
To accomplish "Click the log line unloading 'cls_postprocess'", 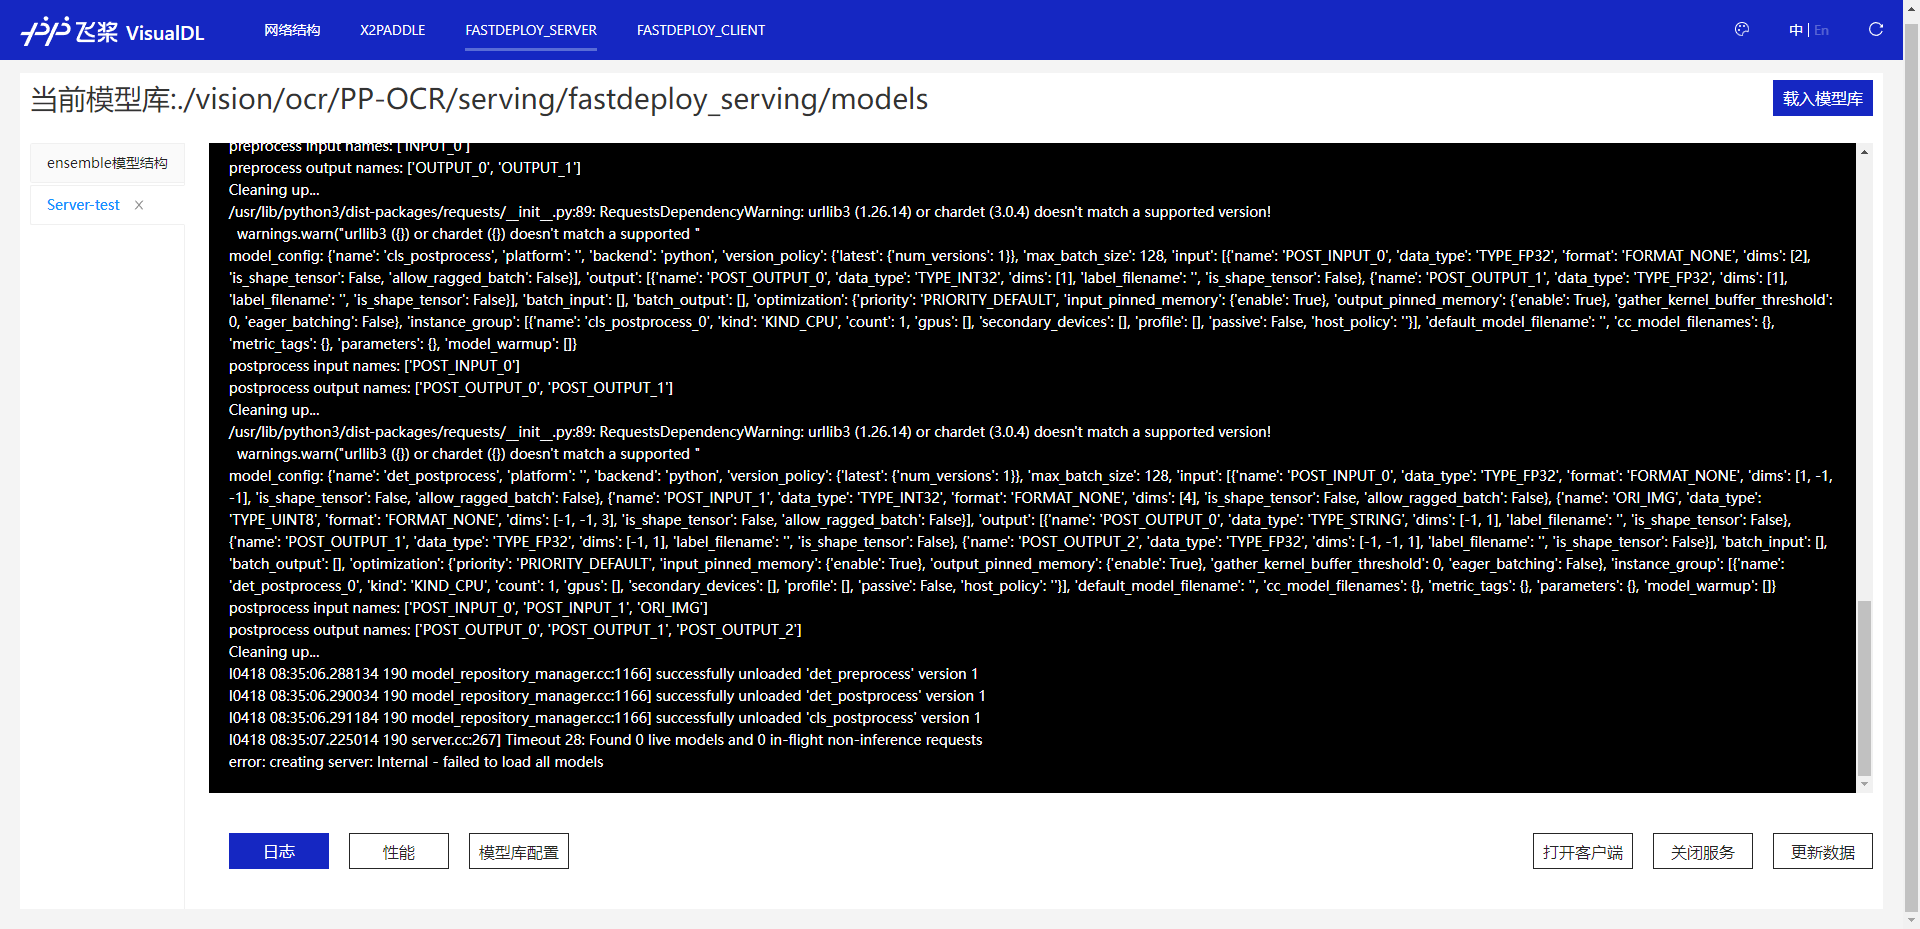I will pyautogui.click(x=605, y=718).
